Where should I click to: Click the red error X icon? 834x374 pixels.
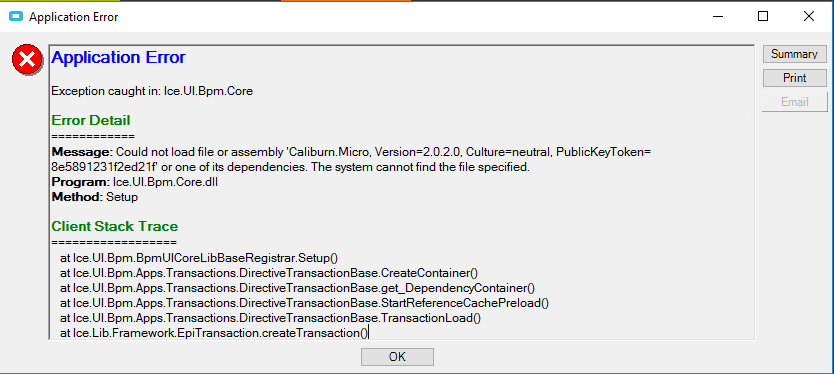pos(27,59)
